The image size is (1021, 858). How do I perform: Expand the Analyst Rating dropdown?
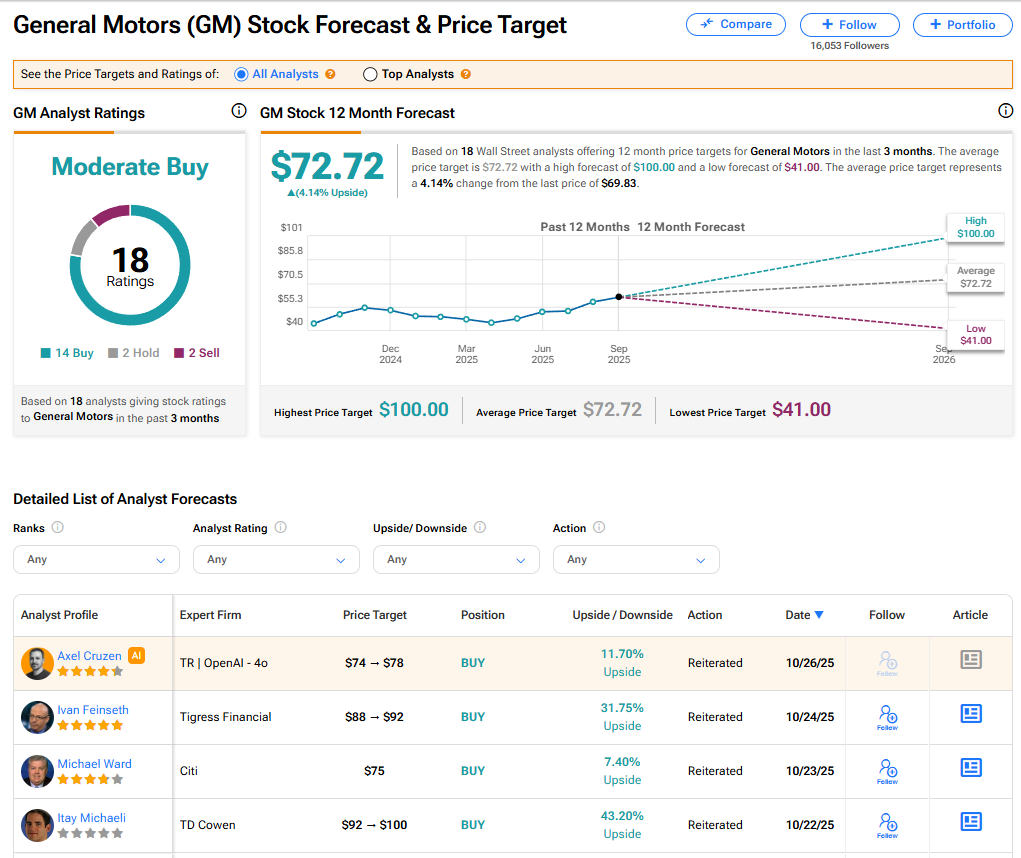coord(276,559)
